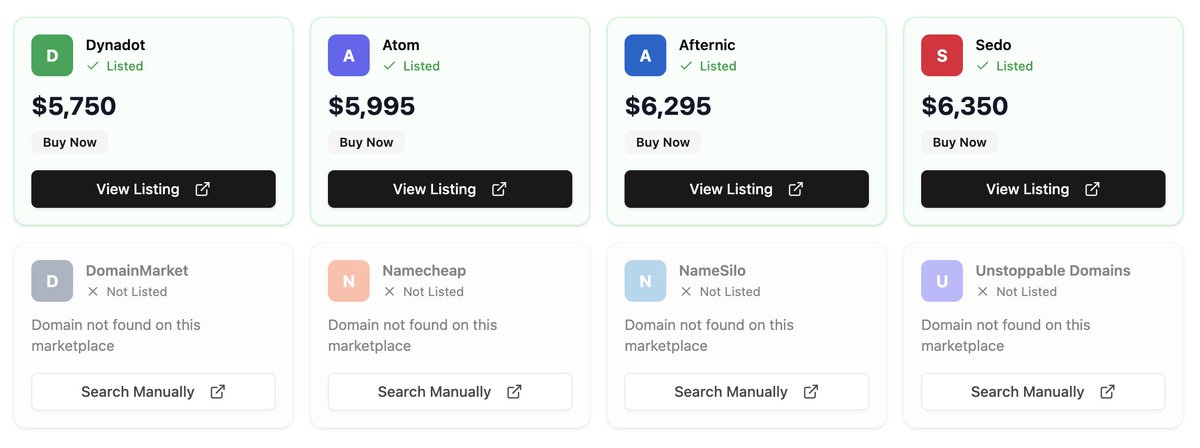Click the light blue NameSilo N logo icon
The height and width of the screenshot is (448, 1200).
645,281
